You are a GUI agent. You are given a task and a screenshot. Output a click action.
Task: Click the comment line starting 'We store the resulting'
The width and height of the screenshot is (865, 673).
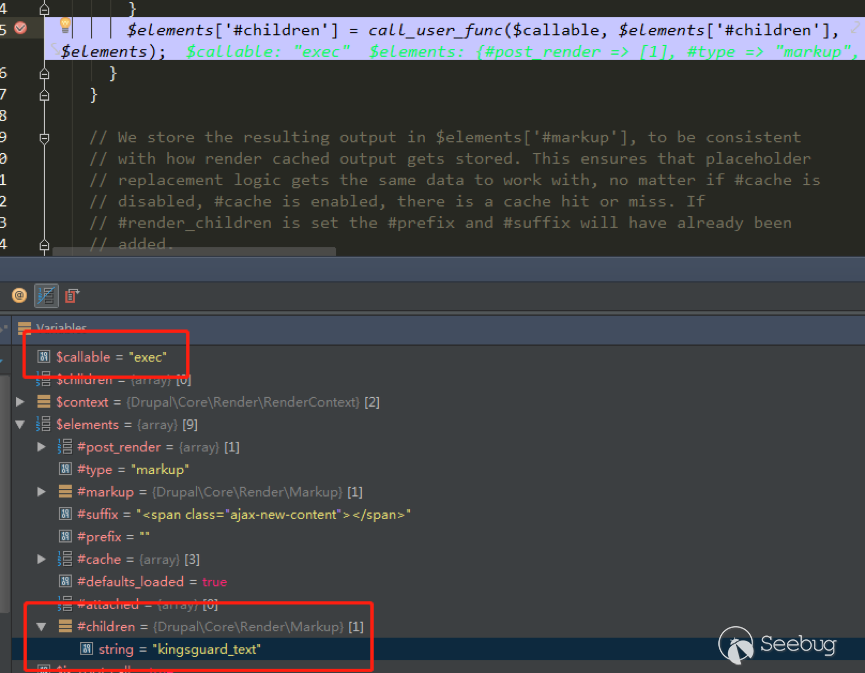445,137
